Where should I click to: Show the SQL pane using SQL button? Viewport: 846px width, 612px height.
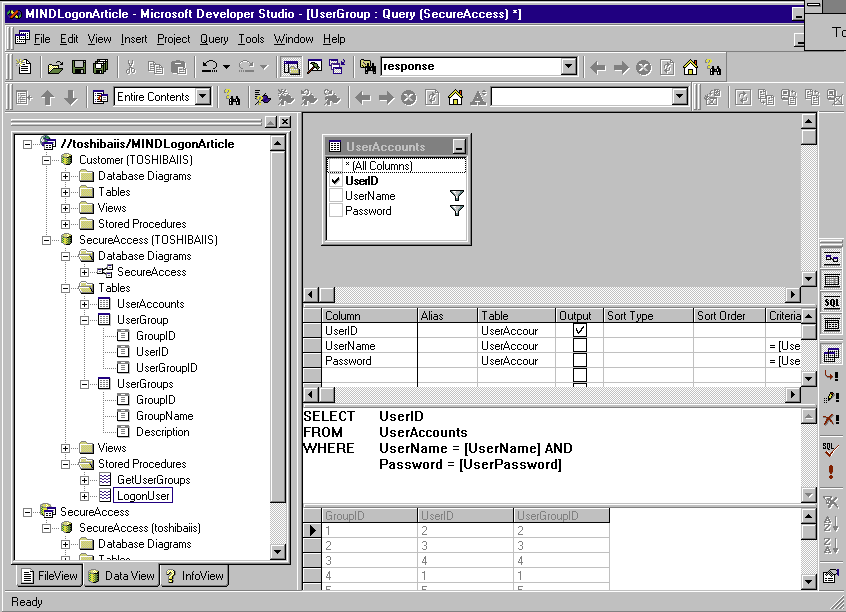[x=831, y=303]
